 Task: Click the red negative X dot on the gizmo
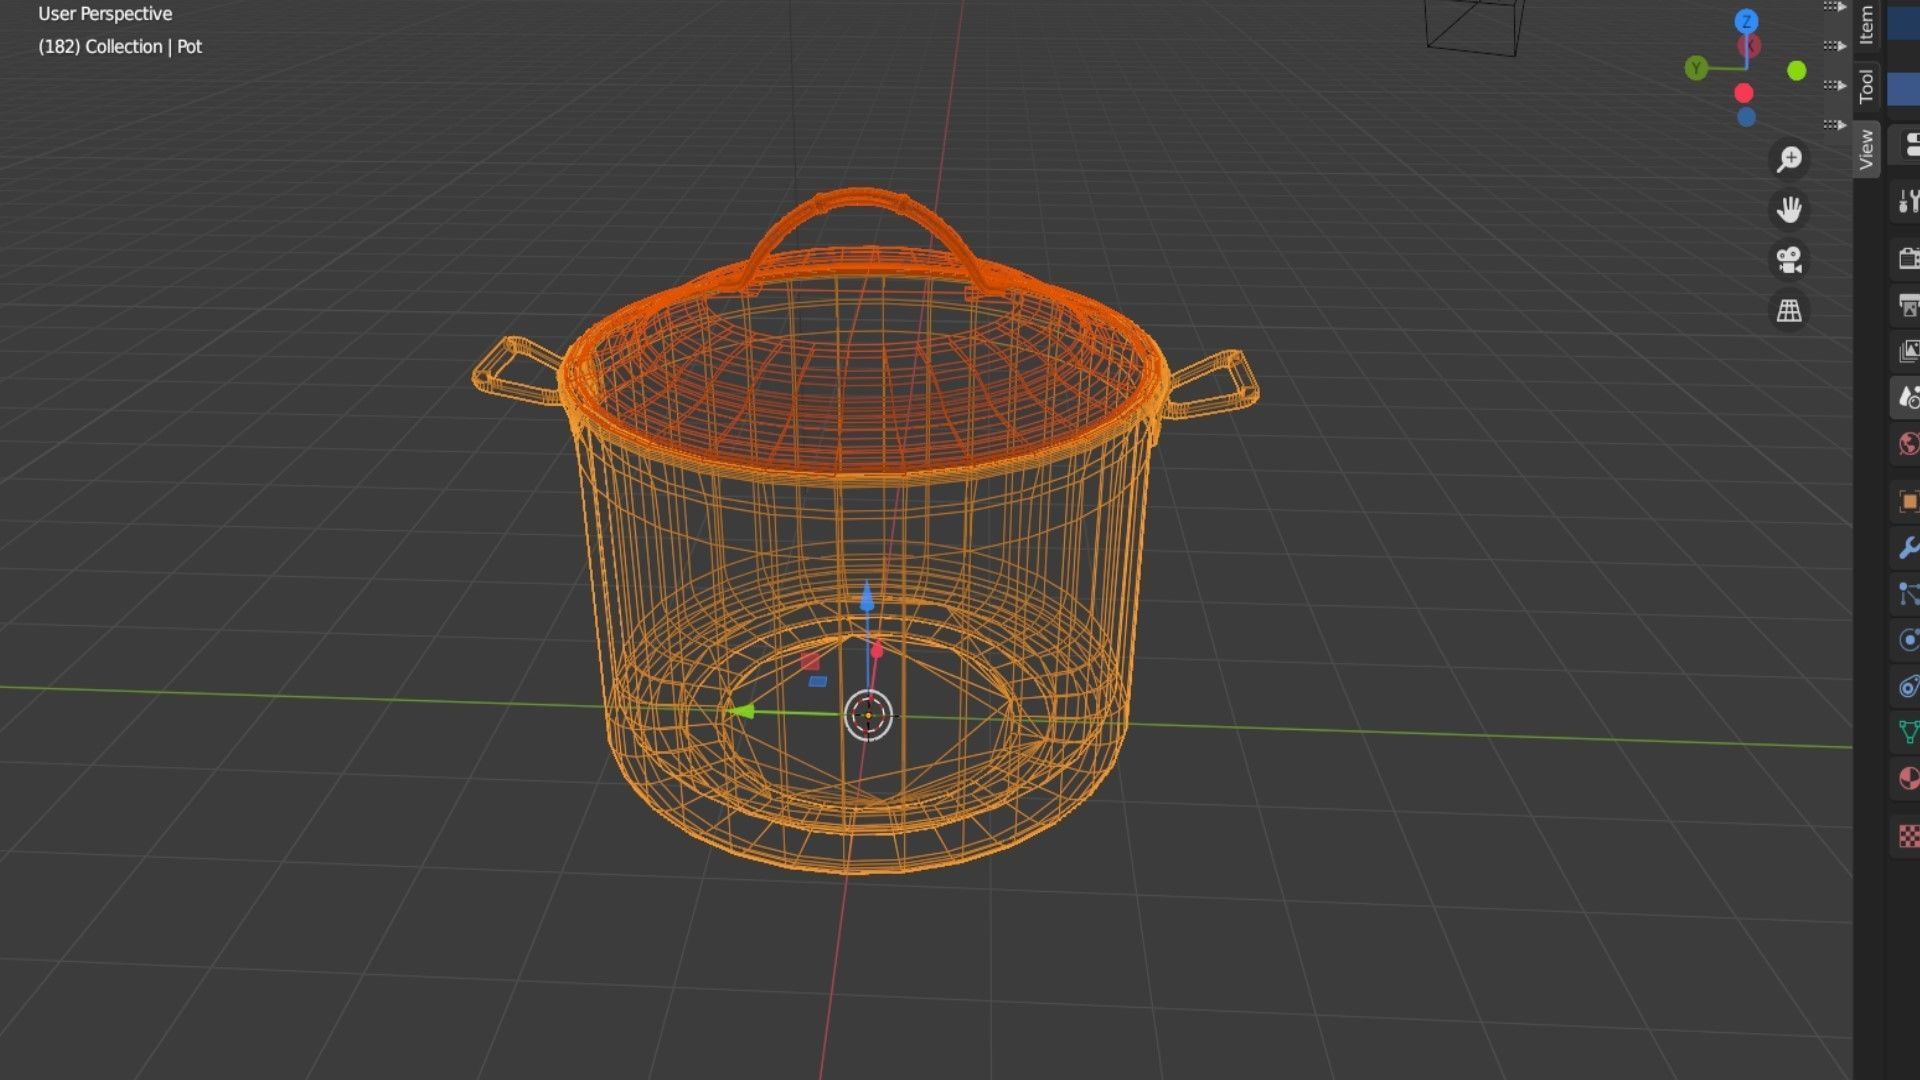(x=1744, y=93)
